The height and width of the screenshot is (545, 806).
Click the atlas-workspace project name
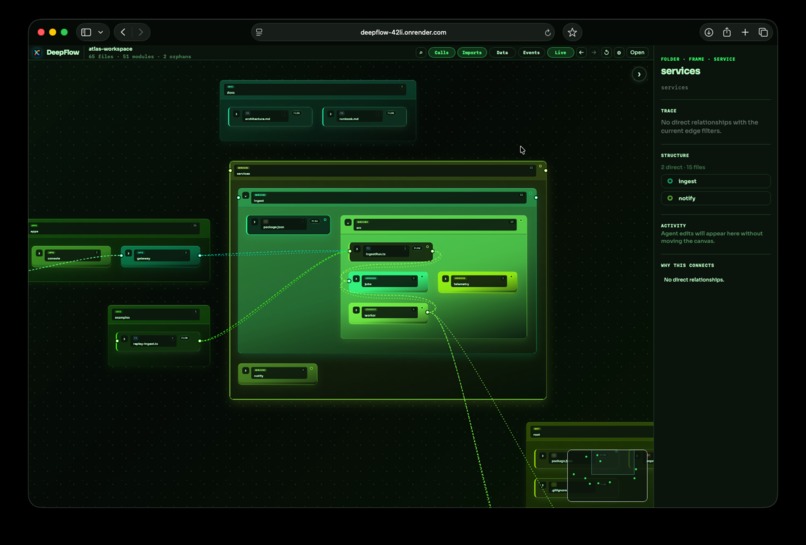[111, 49]
